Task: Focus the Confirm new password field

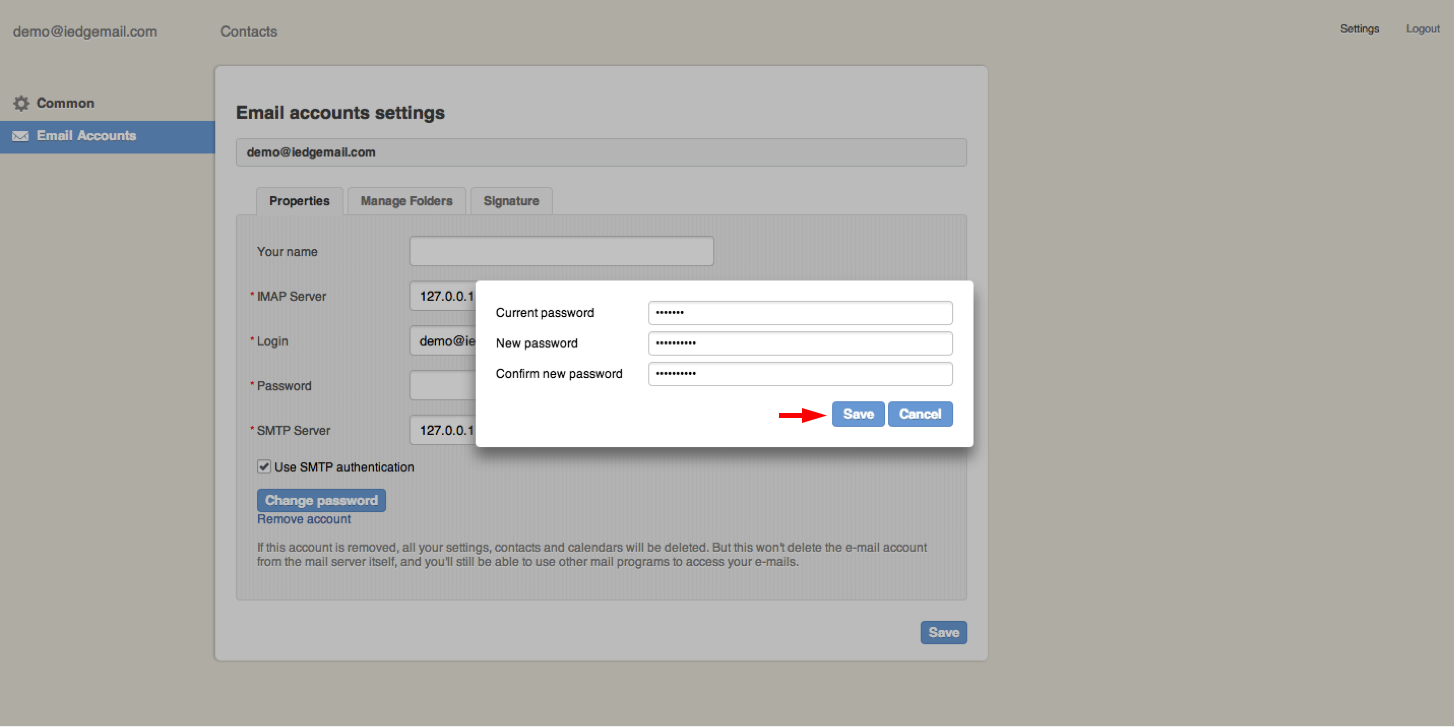Action: click(x=800, y=374)
